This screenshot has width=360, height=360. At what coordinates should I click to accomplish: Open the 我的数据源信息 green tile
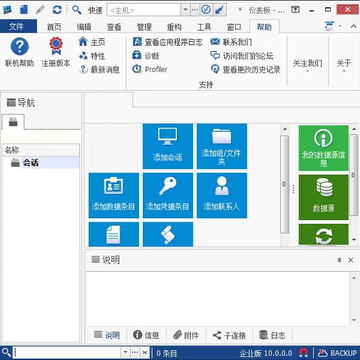pyautogui.click(x=323, y=148)
